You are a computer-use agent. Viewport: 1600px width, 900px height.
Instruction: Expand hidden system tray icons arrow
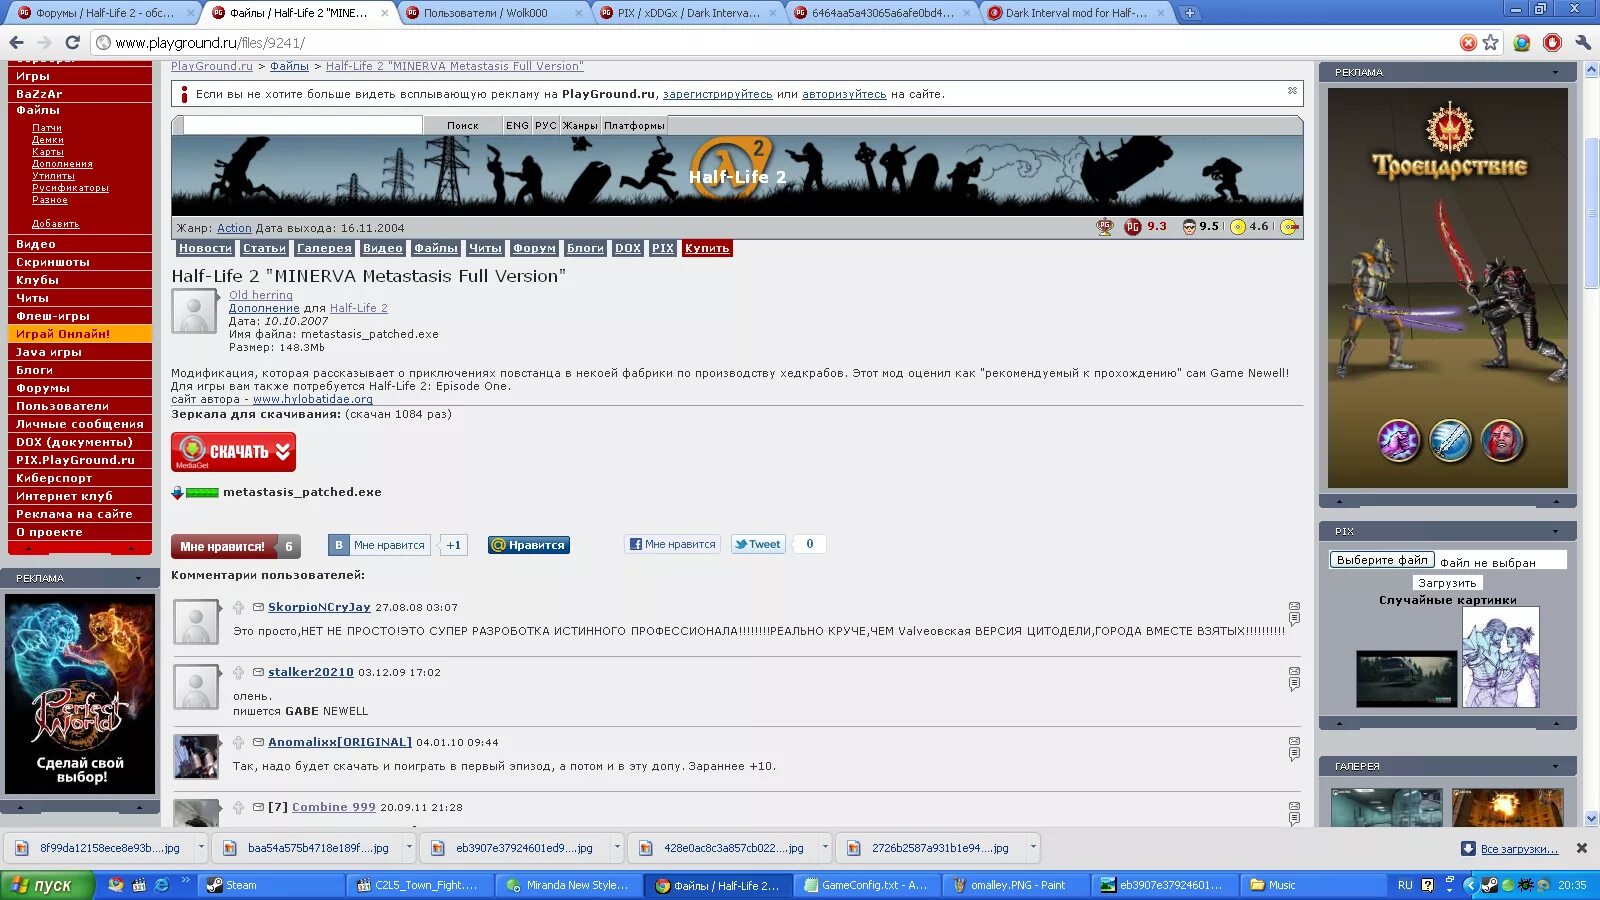pyautogui.click(x=1469, y=885)
